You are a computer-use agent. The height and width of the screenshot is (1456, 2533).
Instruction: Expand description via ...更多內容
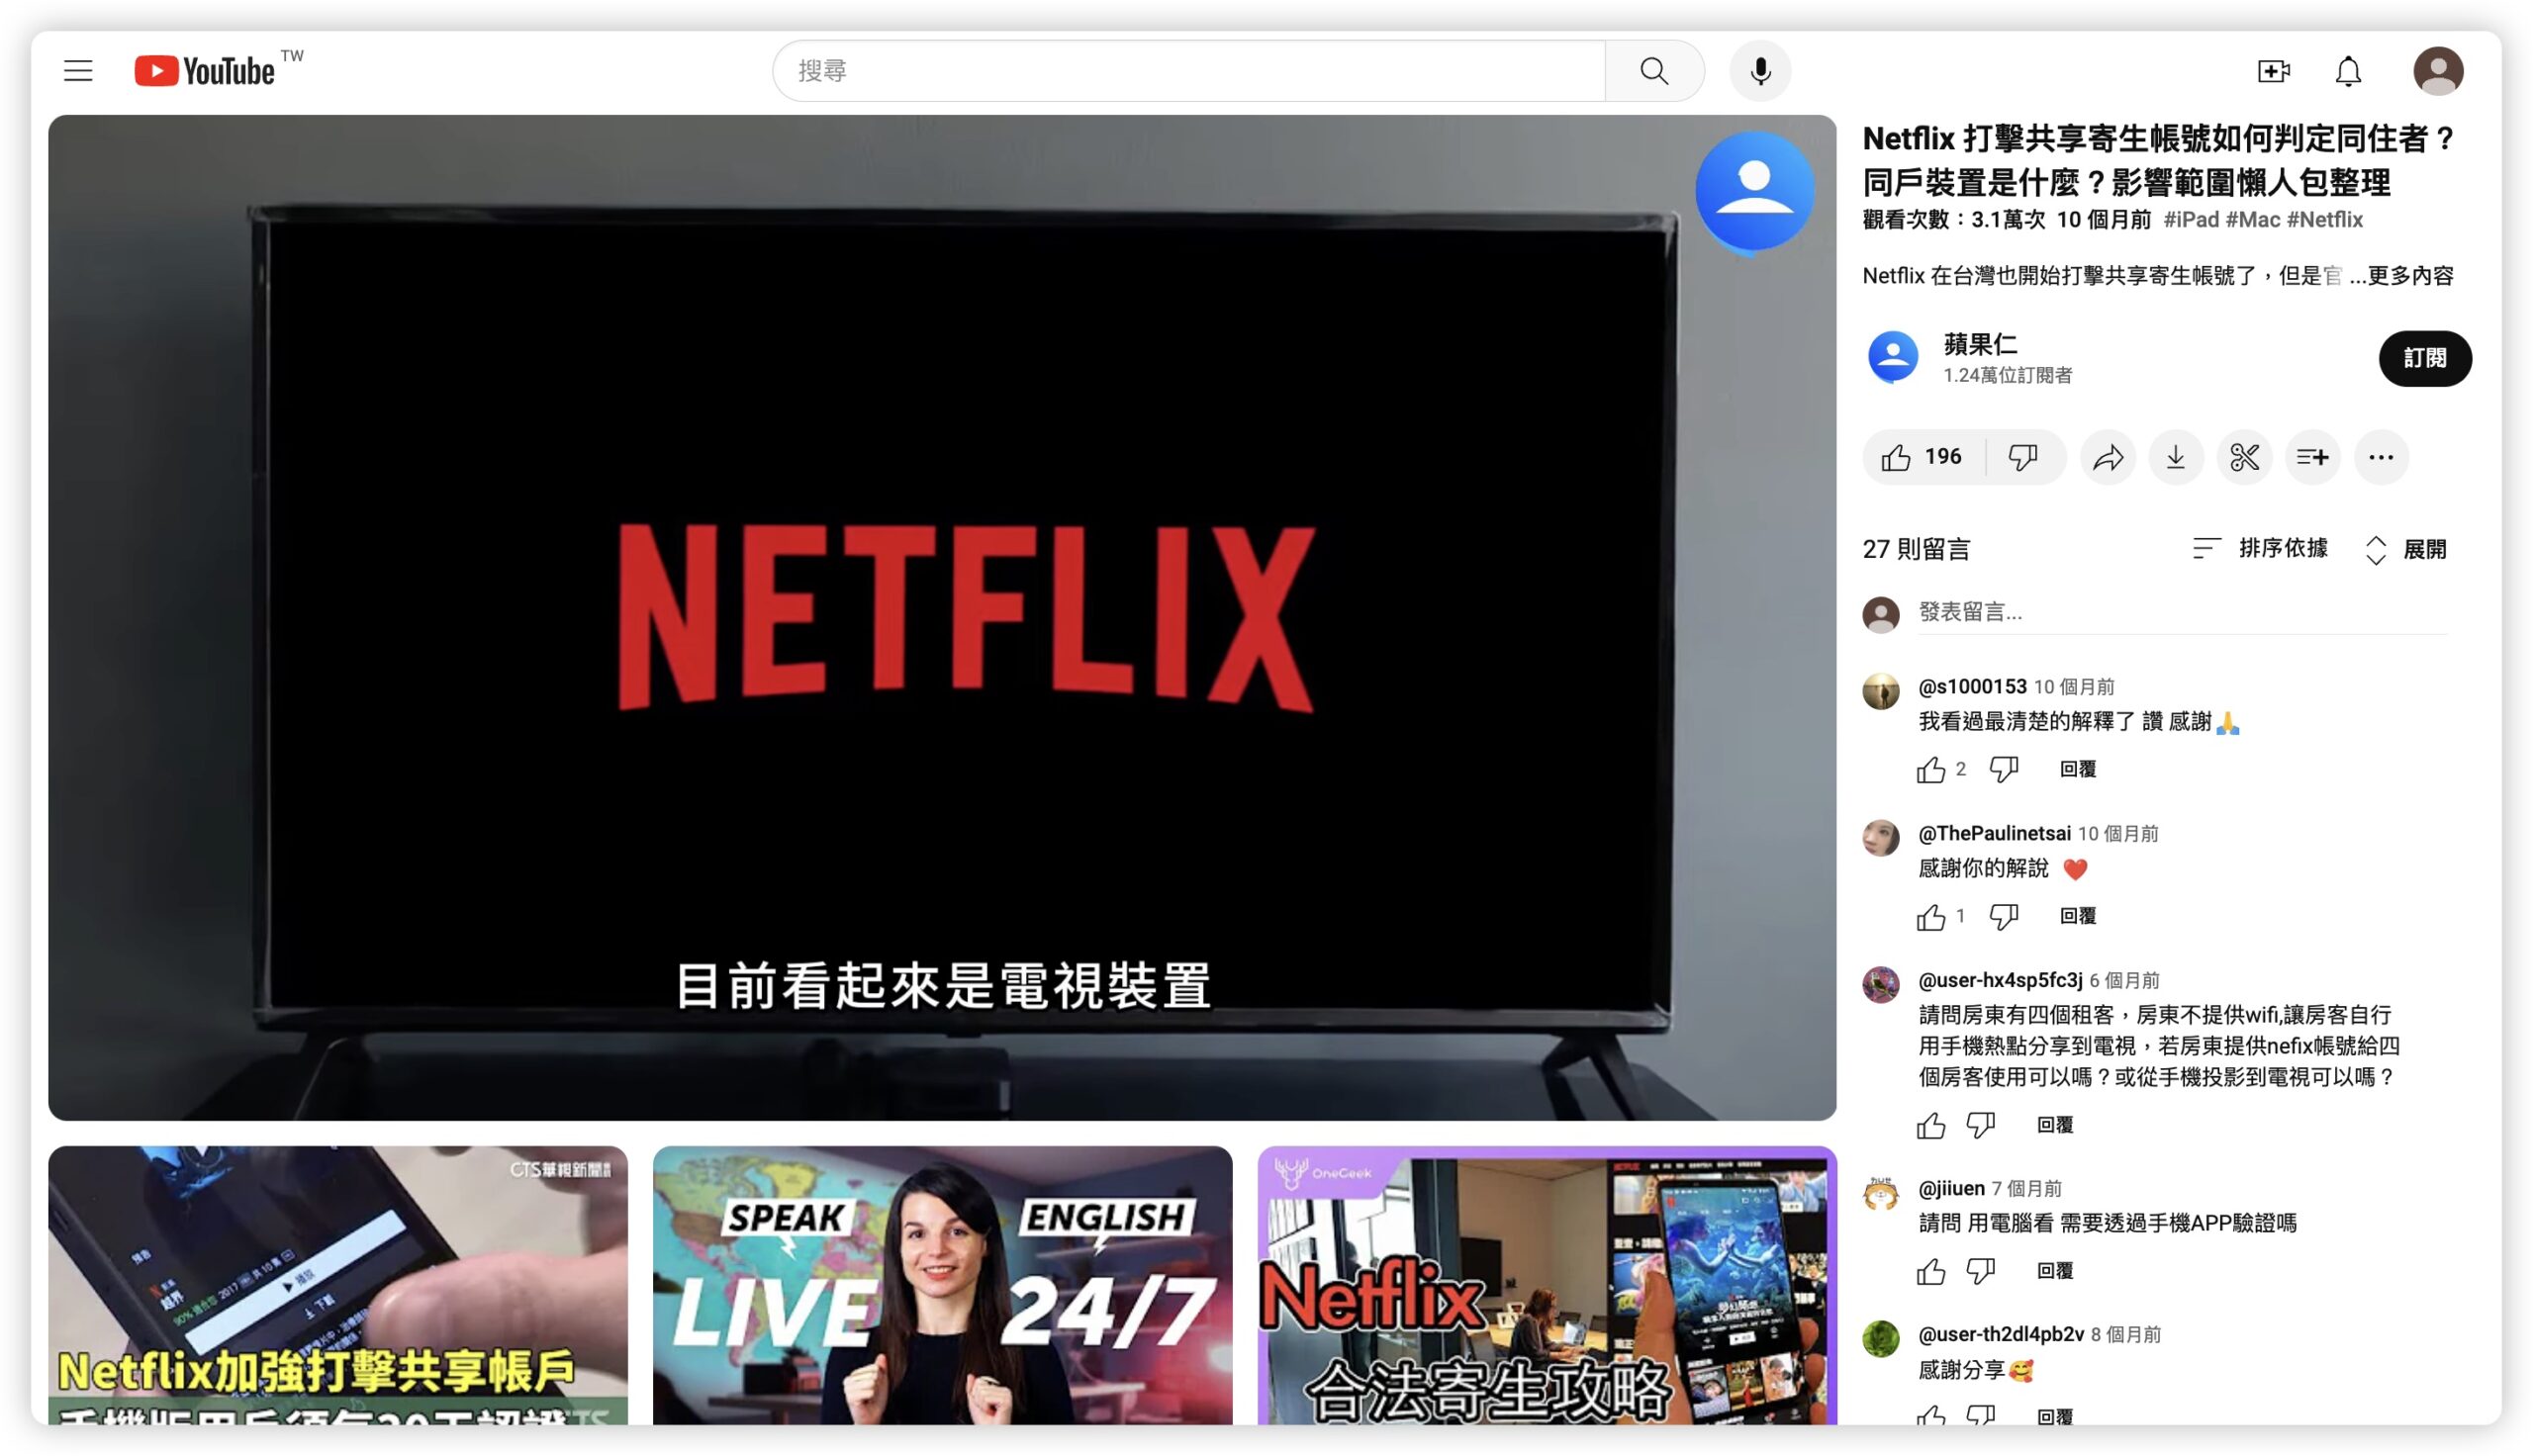click(x=2401, y=275)
